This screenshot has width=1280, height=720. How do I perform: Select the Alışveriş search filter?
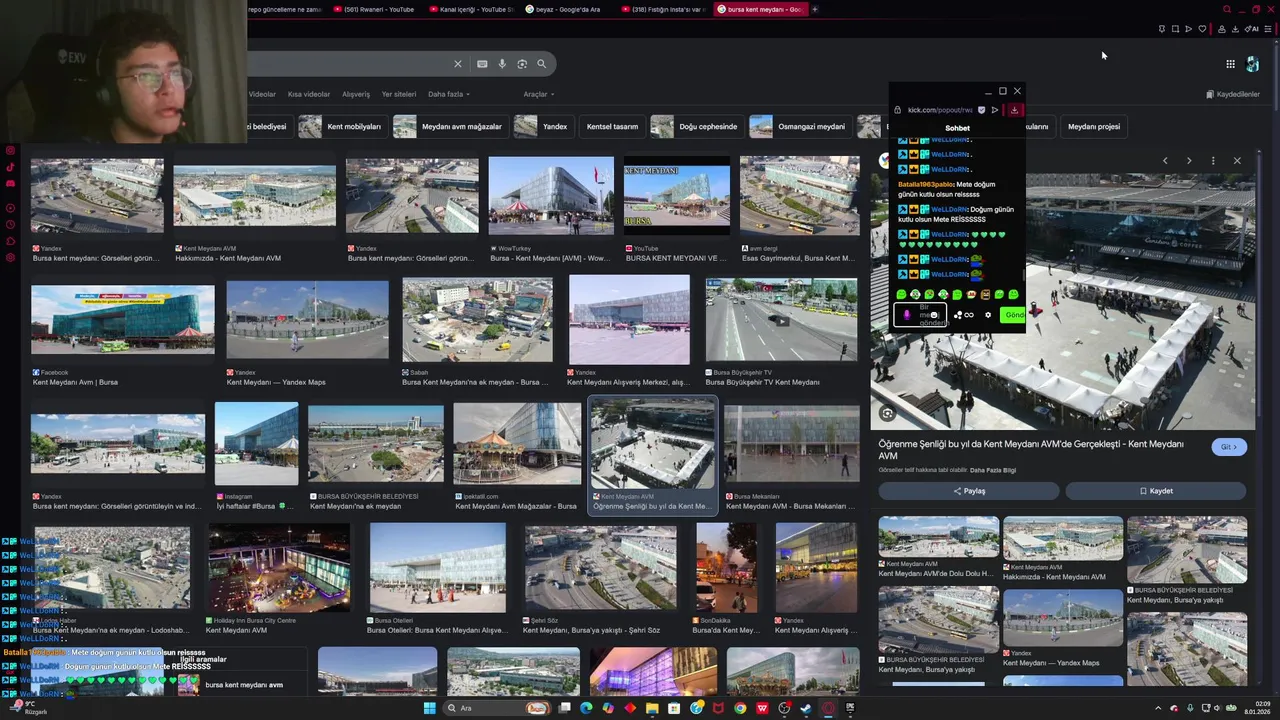356,94
